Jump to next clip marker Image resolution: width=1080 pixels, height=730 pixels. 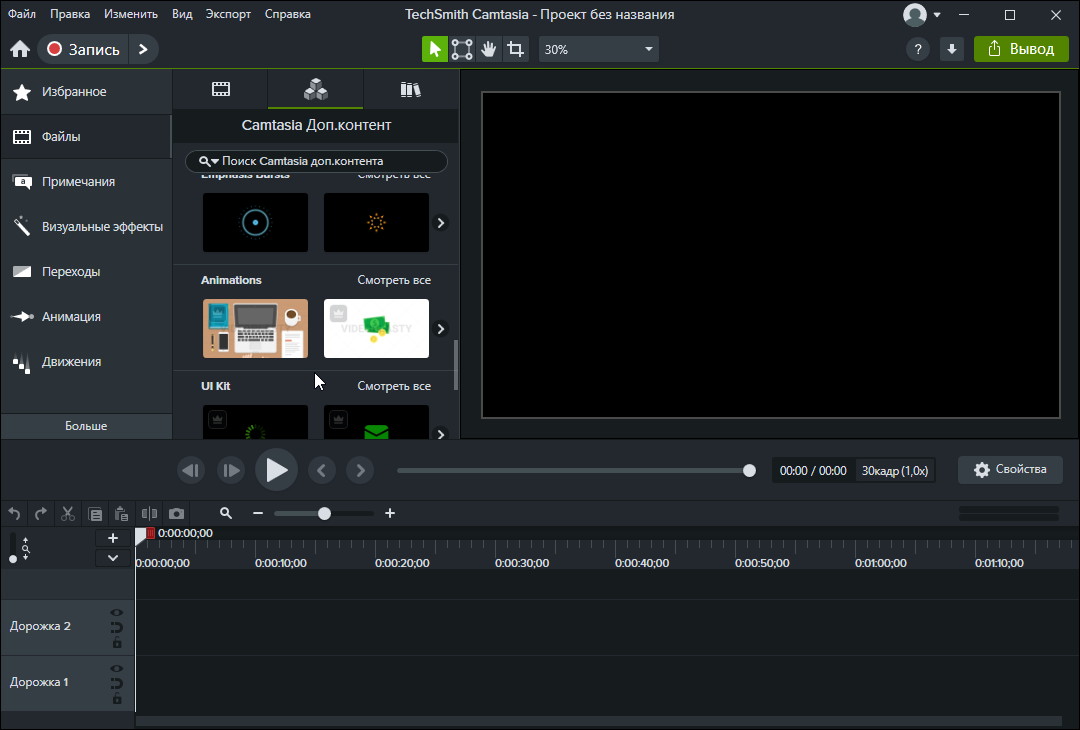360,470
